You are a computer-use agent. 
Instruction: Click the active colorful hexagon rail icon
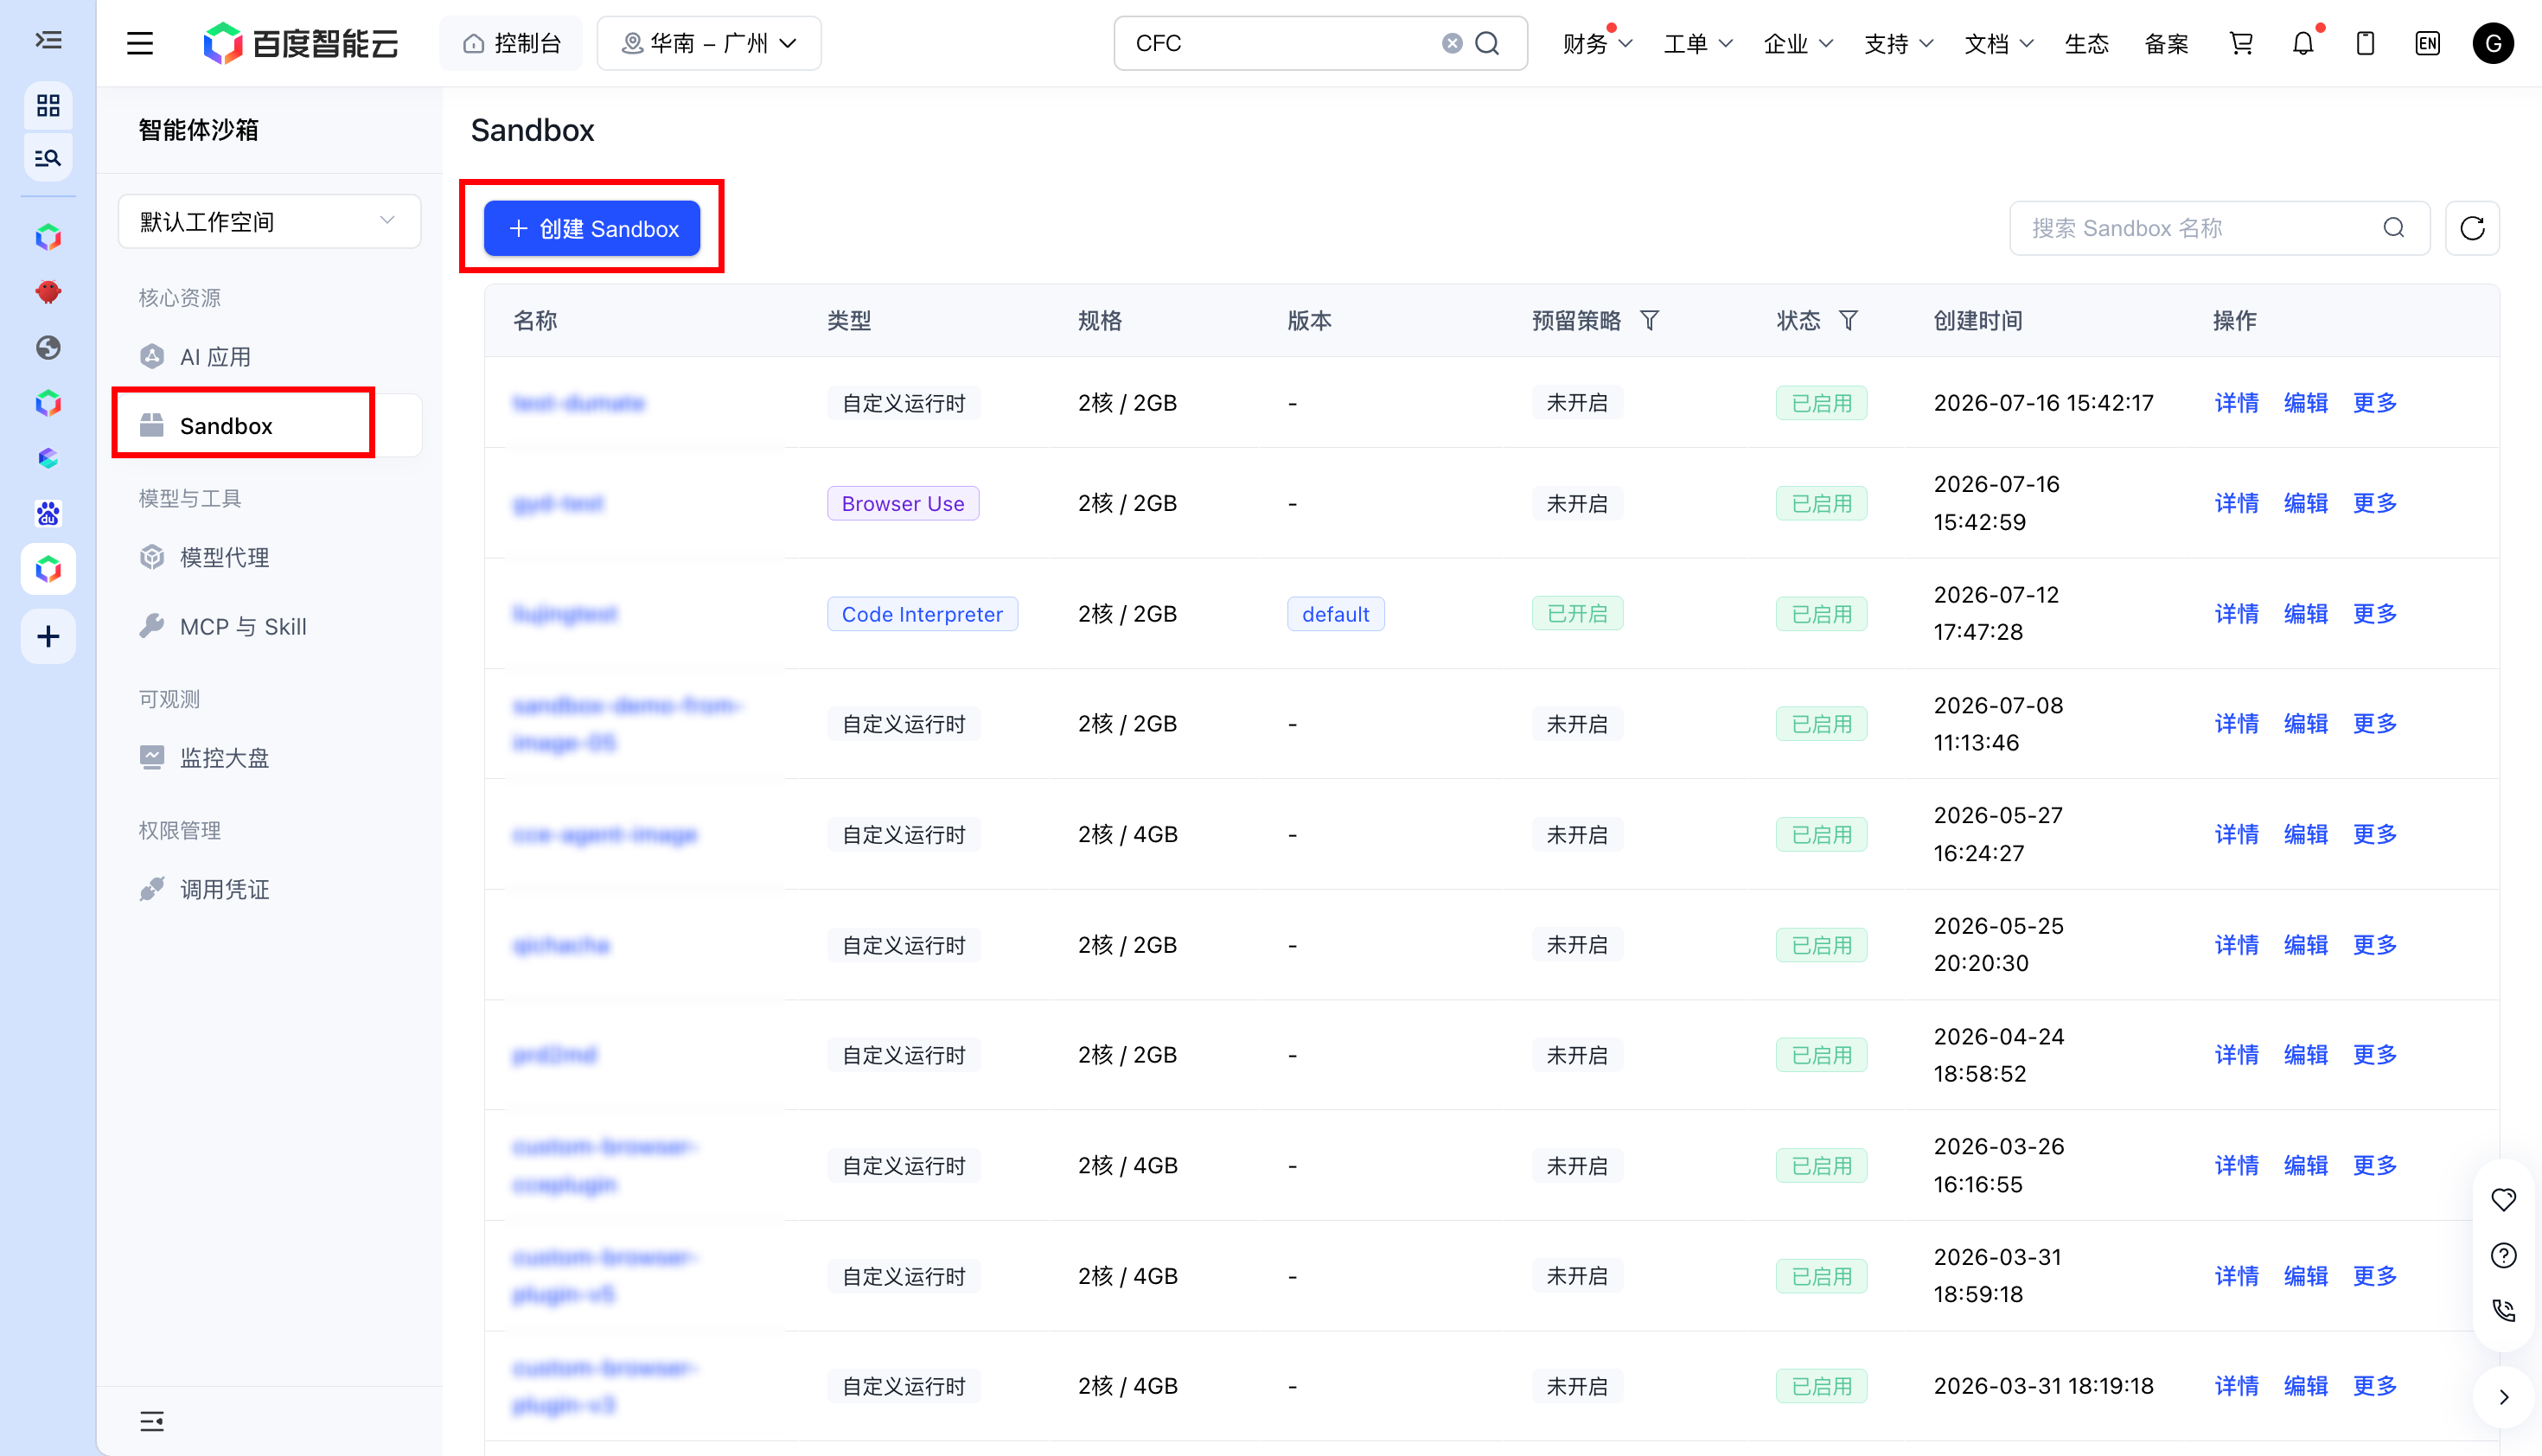[x=48, y=569]
